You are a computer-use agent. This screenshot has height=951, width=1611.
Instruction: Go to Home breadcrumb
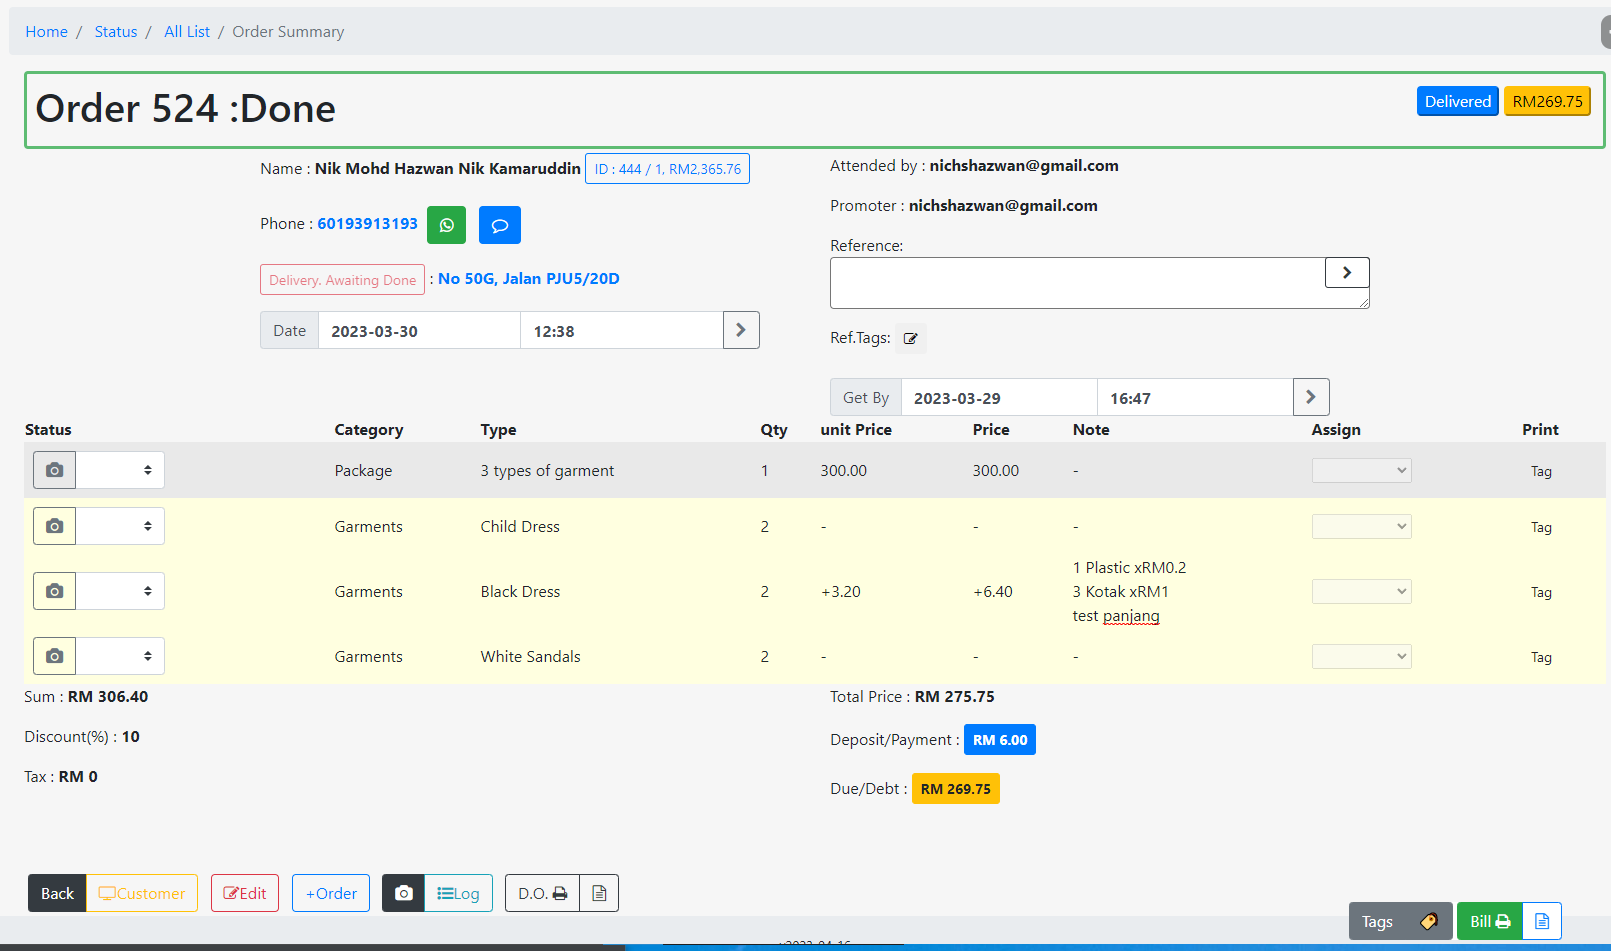(x=46, y=32)
